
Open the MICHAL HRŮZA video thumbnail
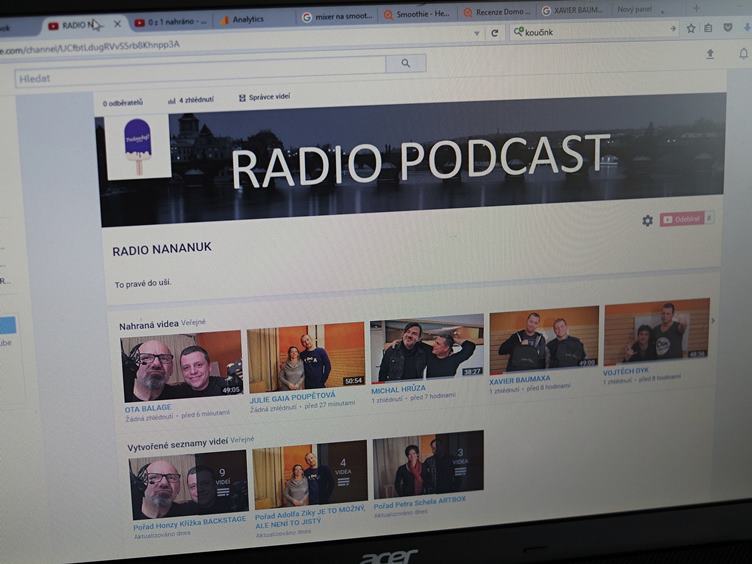point(427,349)
